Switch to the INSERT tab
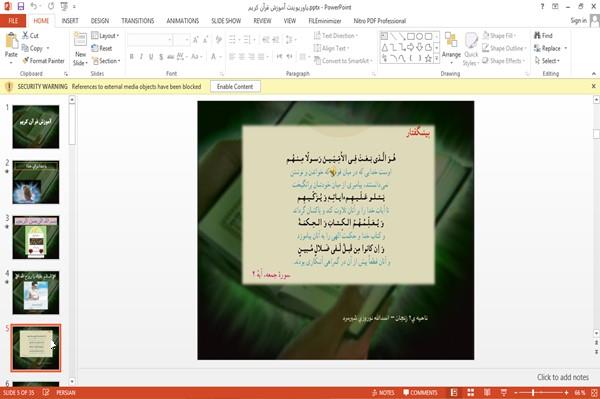The width and height of the screenshot is (600, 399). pyautogui.click(x=70, y=21)
